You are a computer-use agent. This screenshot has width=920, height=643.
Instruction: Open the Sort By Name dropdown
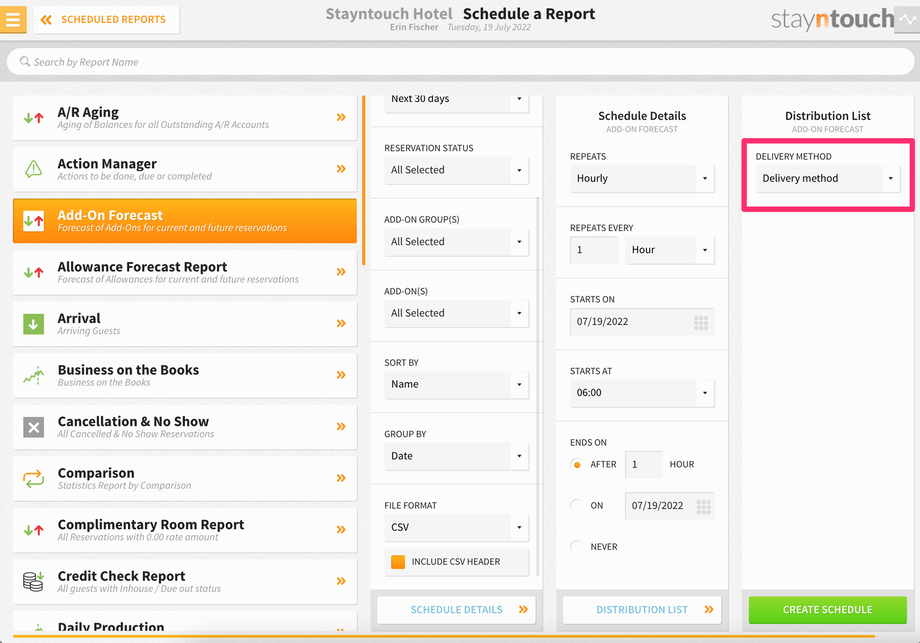click(x=456, y=385)
